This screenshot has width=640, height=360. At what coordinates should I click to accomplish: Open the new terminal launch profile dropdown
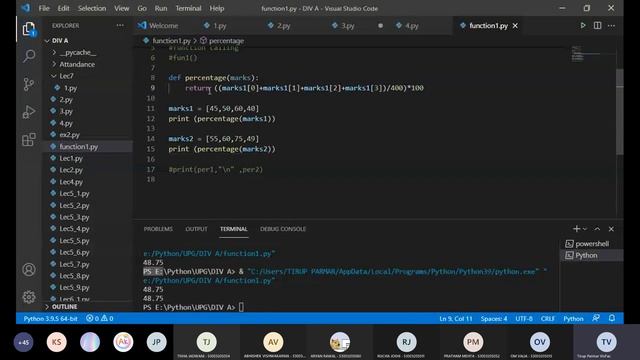click(x=585, y=229)
